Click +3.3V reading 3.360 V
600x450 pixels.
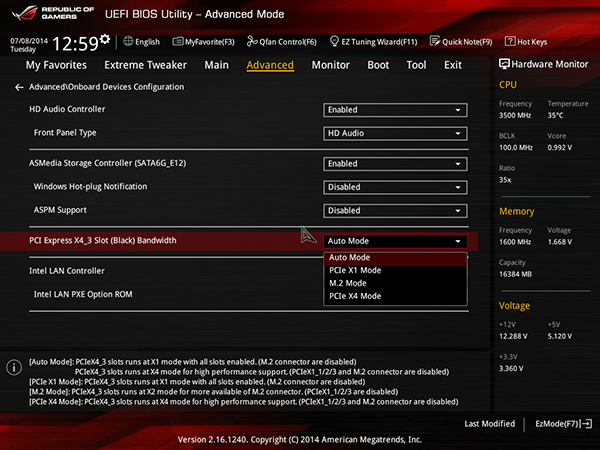[511, 368]
